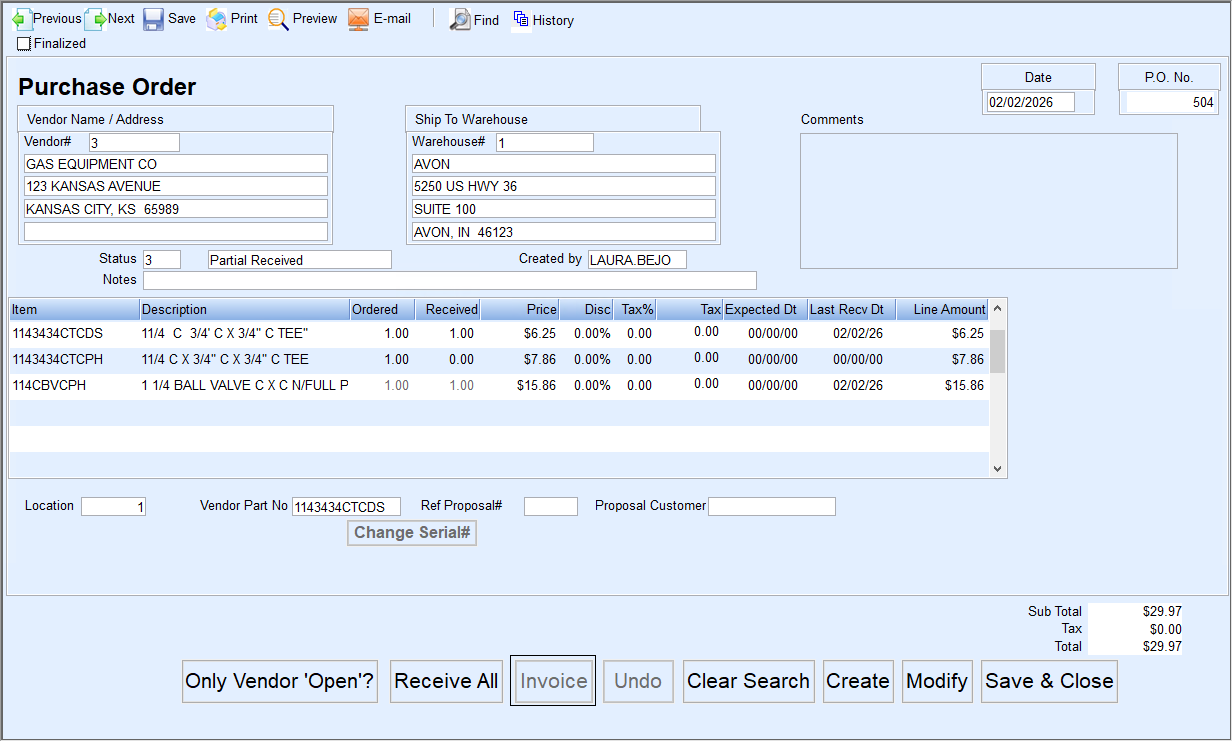Screen dimensions: 1232x741
Task: Open Preview with the magnifier icon
Action: tap(278, 19)
